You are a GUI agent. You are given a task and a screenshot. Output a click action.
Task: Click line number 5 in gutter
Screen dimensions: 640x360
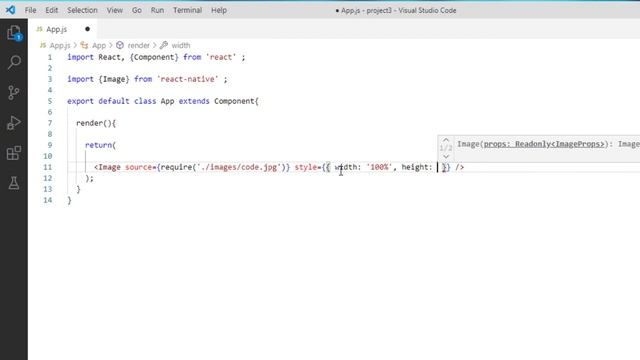pos(50,101)
